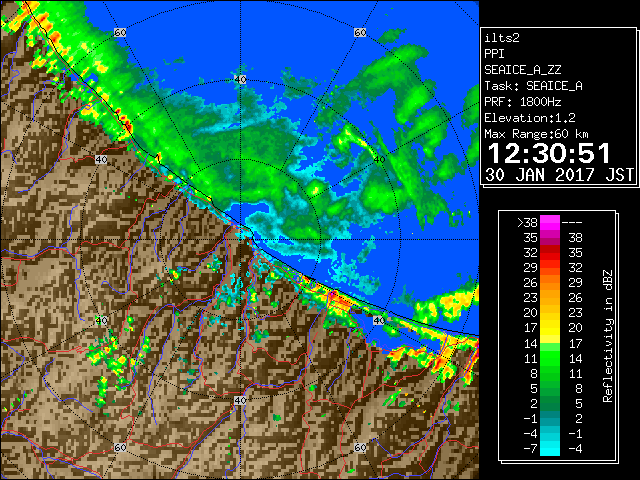Viewport: 640px width, 480px height.
Task: Pick the dark green 2–5 dBZ swatch
Action: point(550,403)
